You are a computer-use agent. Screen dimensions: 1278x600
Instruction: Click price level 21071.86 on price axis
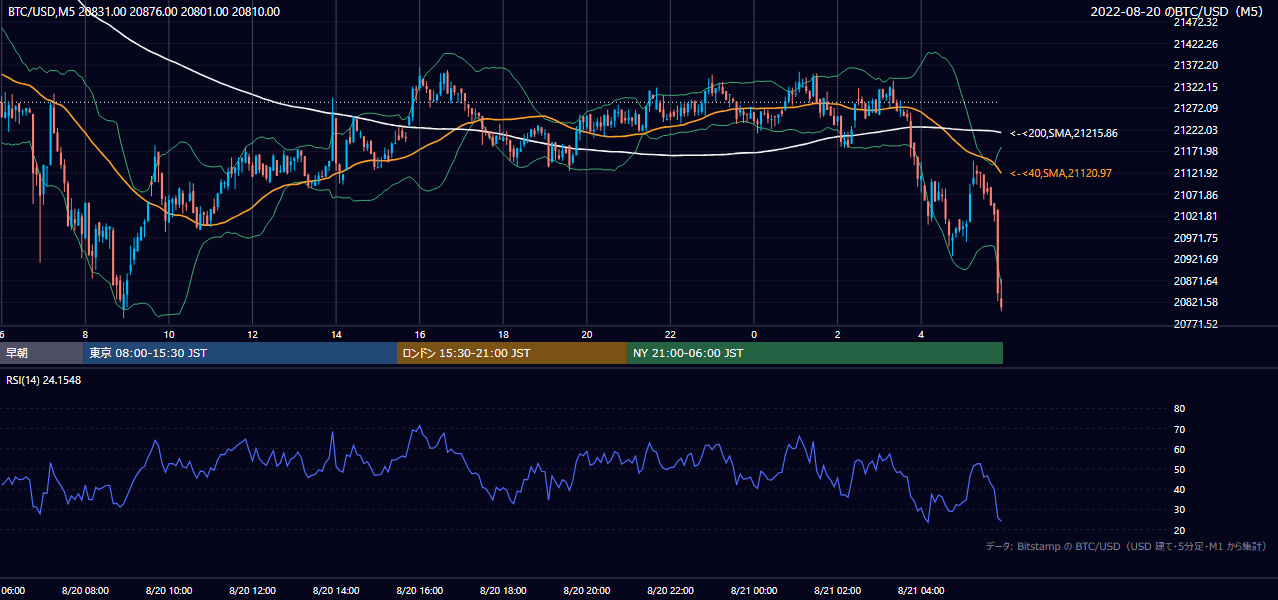pyautogui.click(x=1195, y=195)
